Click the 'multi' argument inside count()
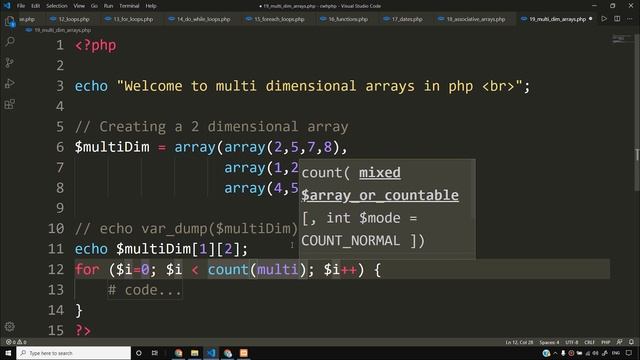The image size is (640, 360). tap(278, 269)
